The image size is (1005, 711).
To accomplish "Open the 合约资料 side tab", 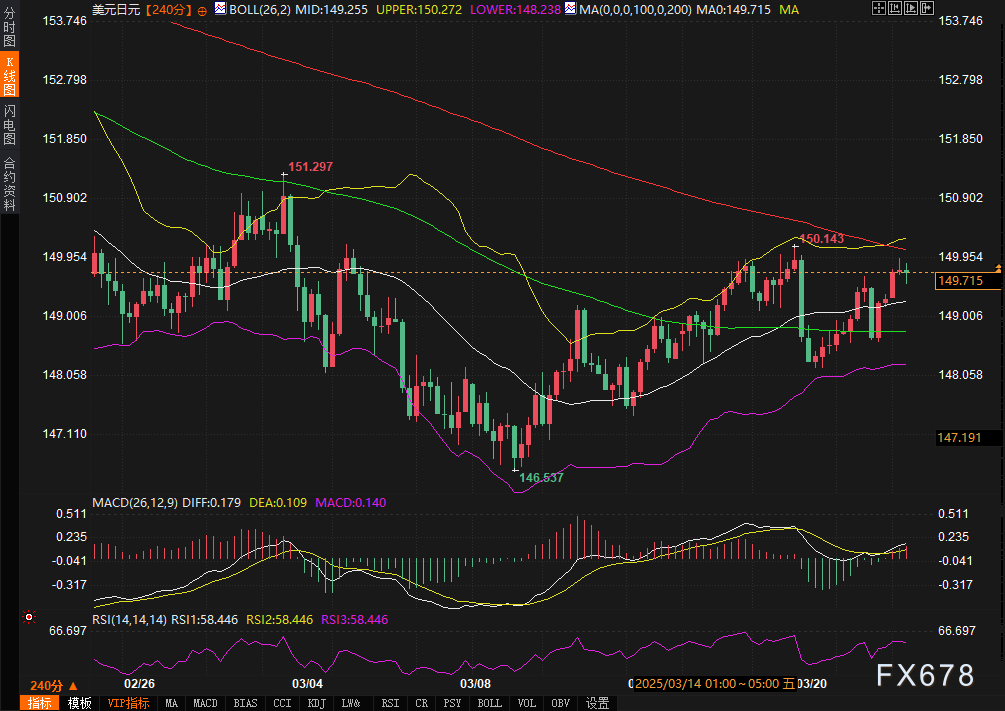I will (x=10, y=183).
